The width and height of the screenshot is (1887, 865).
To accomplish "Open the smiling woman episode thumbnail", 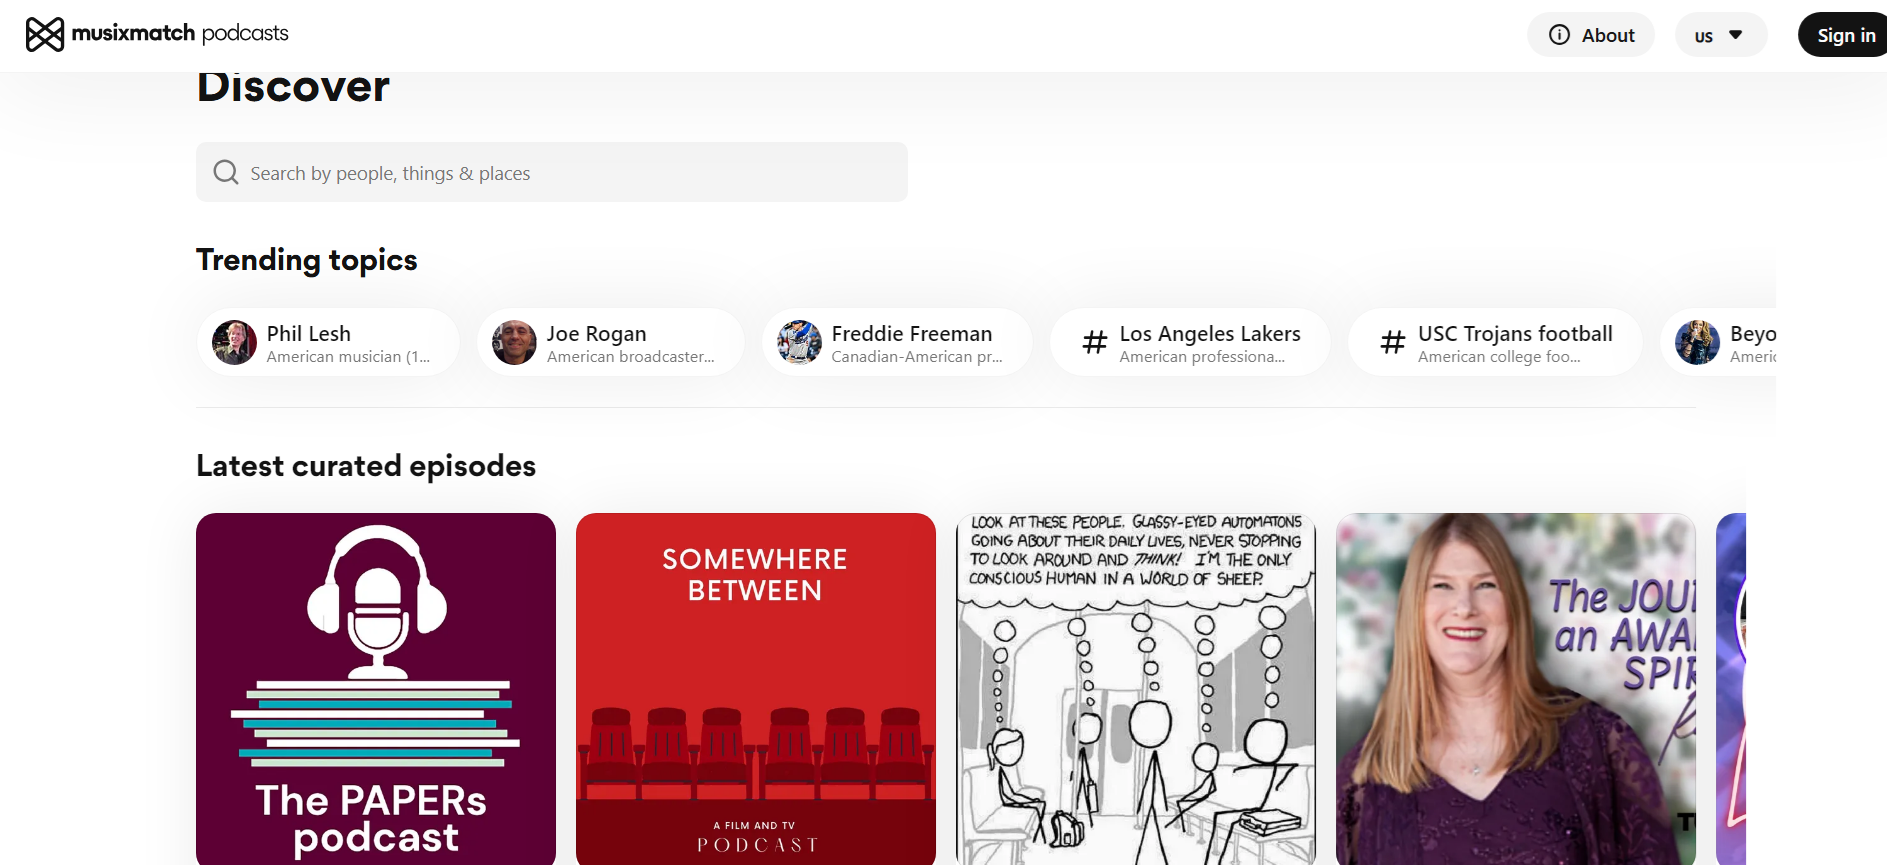I will coord(1516,688).
